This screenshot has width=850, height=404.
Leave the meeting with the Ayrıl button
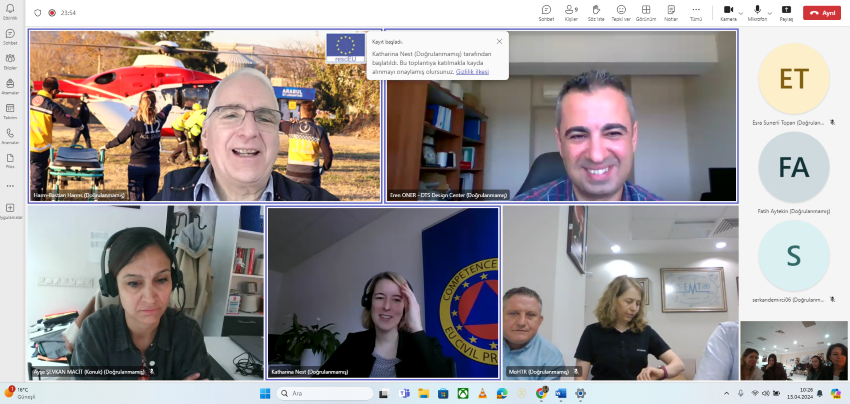point(822,13)
